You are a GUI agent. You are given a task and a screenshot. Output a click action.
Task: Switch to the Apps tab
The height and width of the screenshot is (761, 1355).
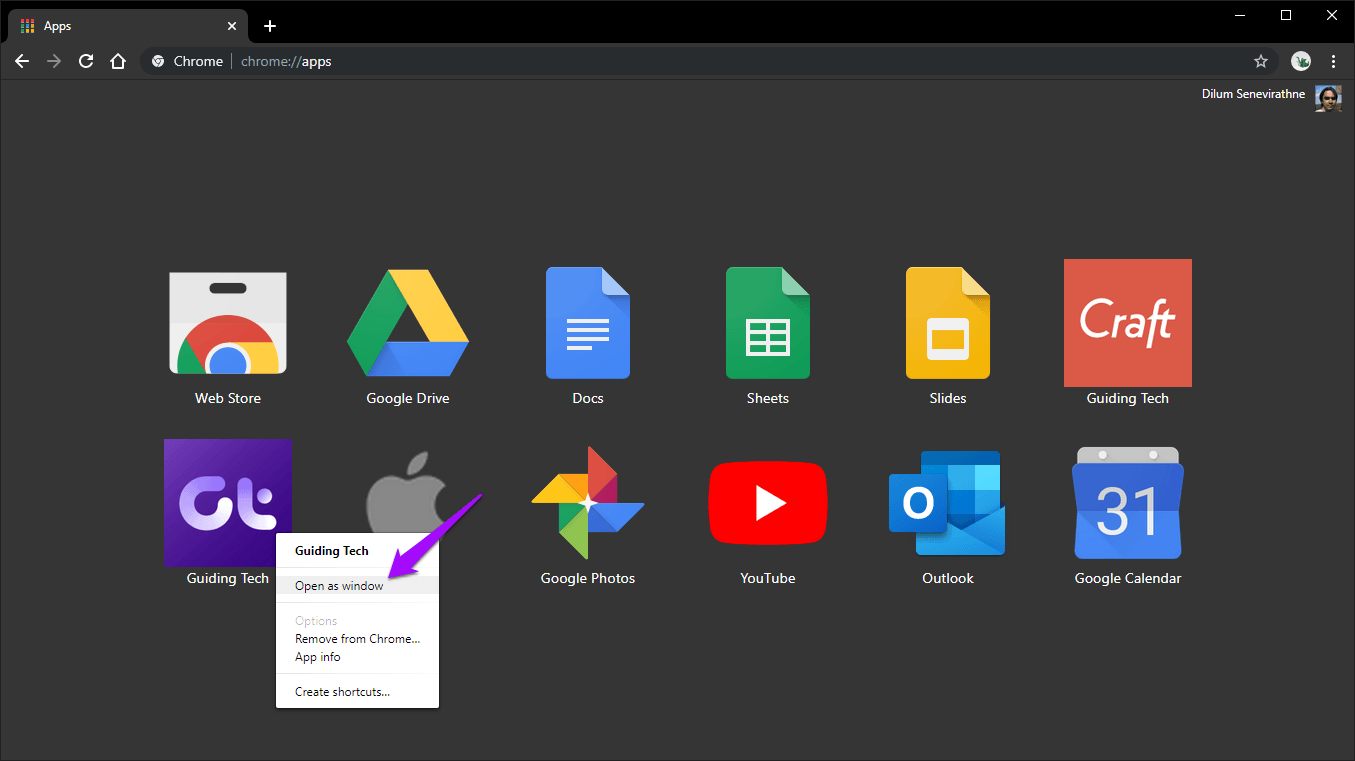(x=127, y=26)
